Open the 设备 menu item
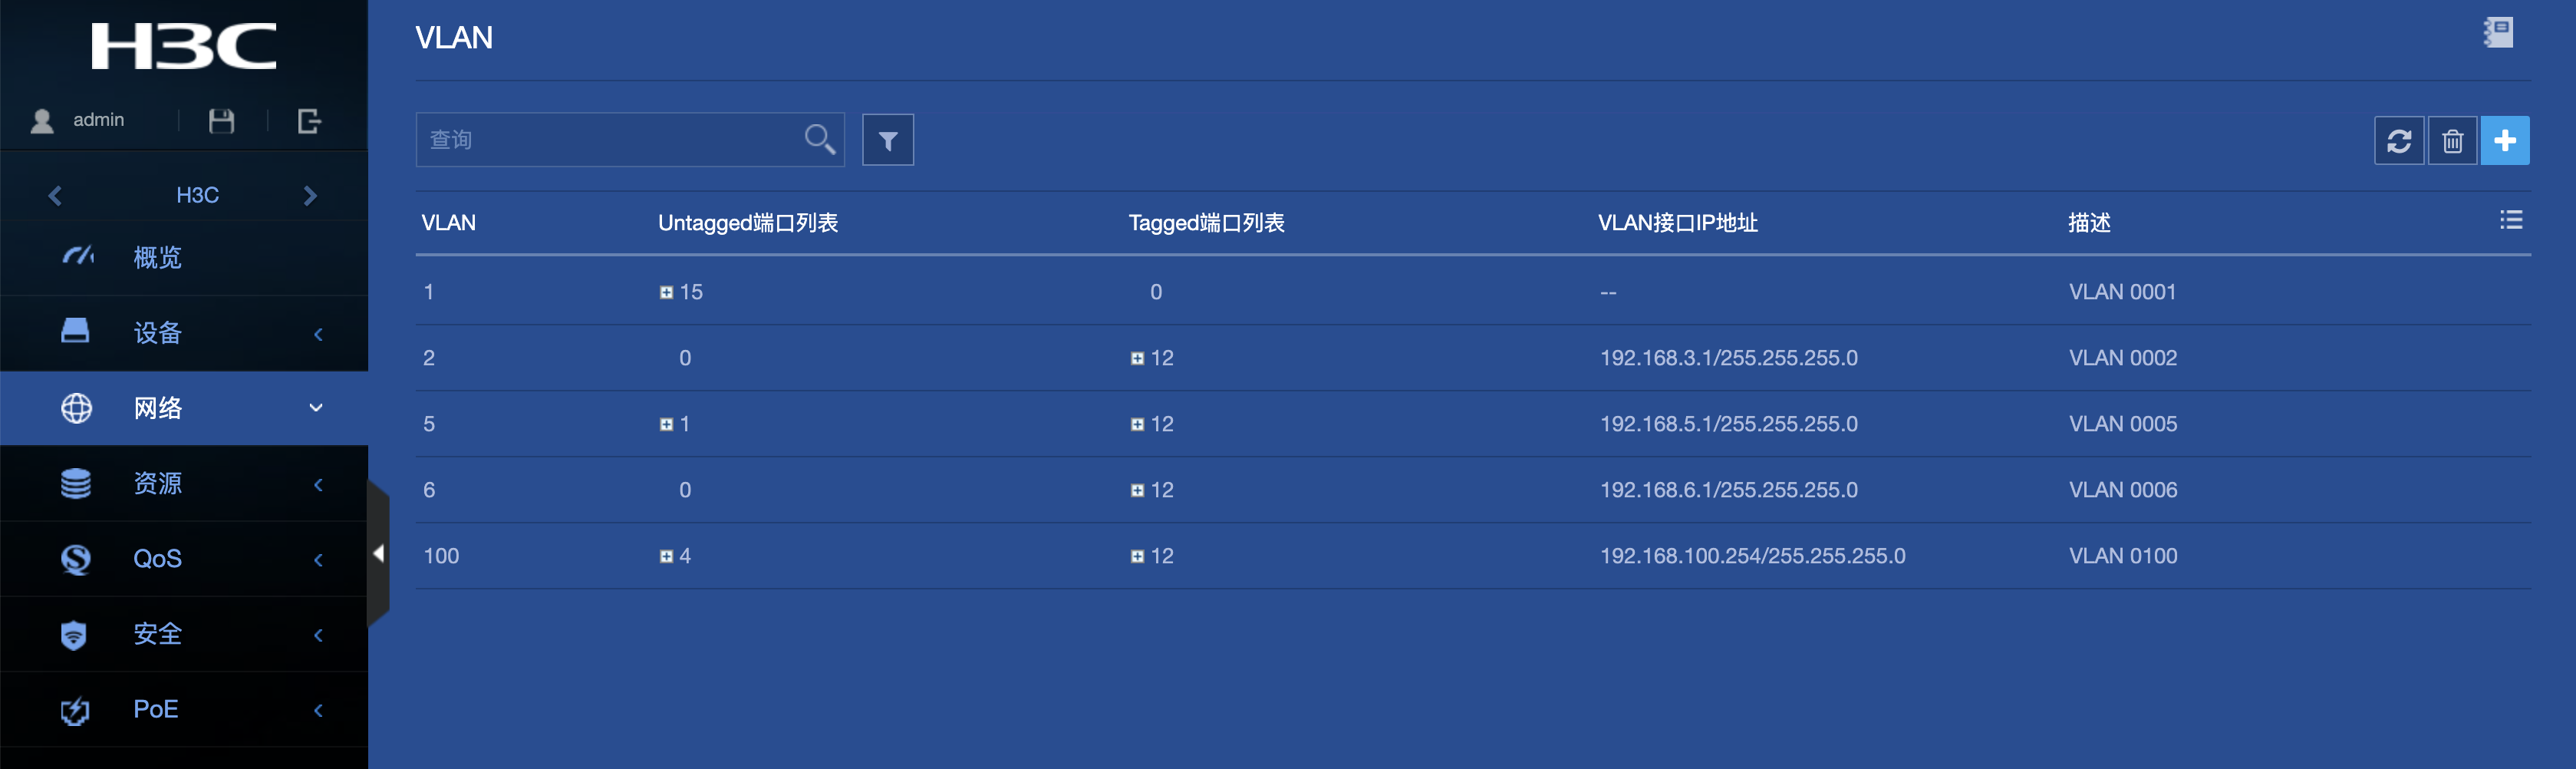2576x769 pixels. click(184, 333)
